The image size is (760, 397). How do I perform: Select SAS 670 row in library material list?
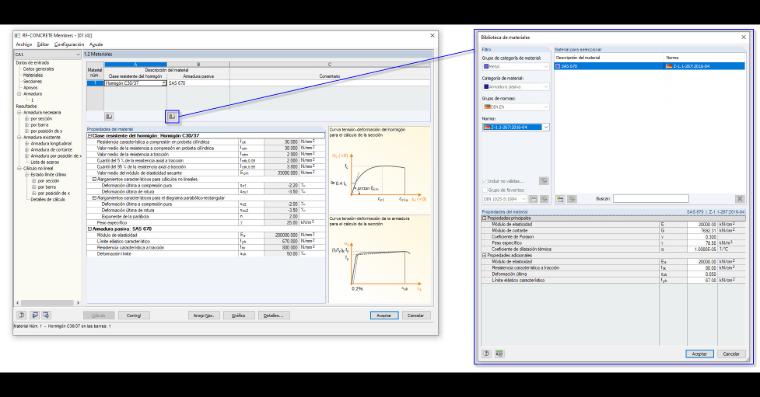649,66
